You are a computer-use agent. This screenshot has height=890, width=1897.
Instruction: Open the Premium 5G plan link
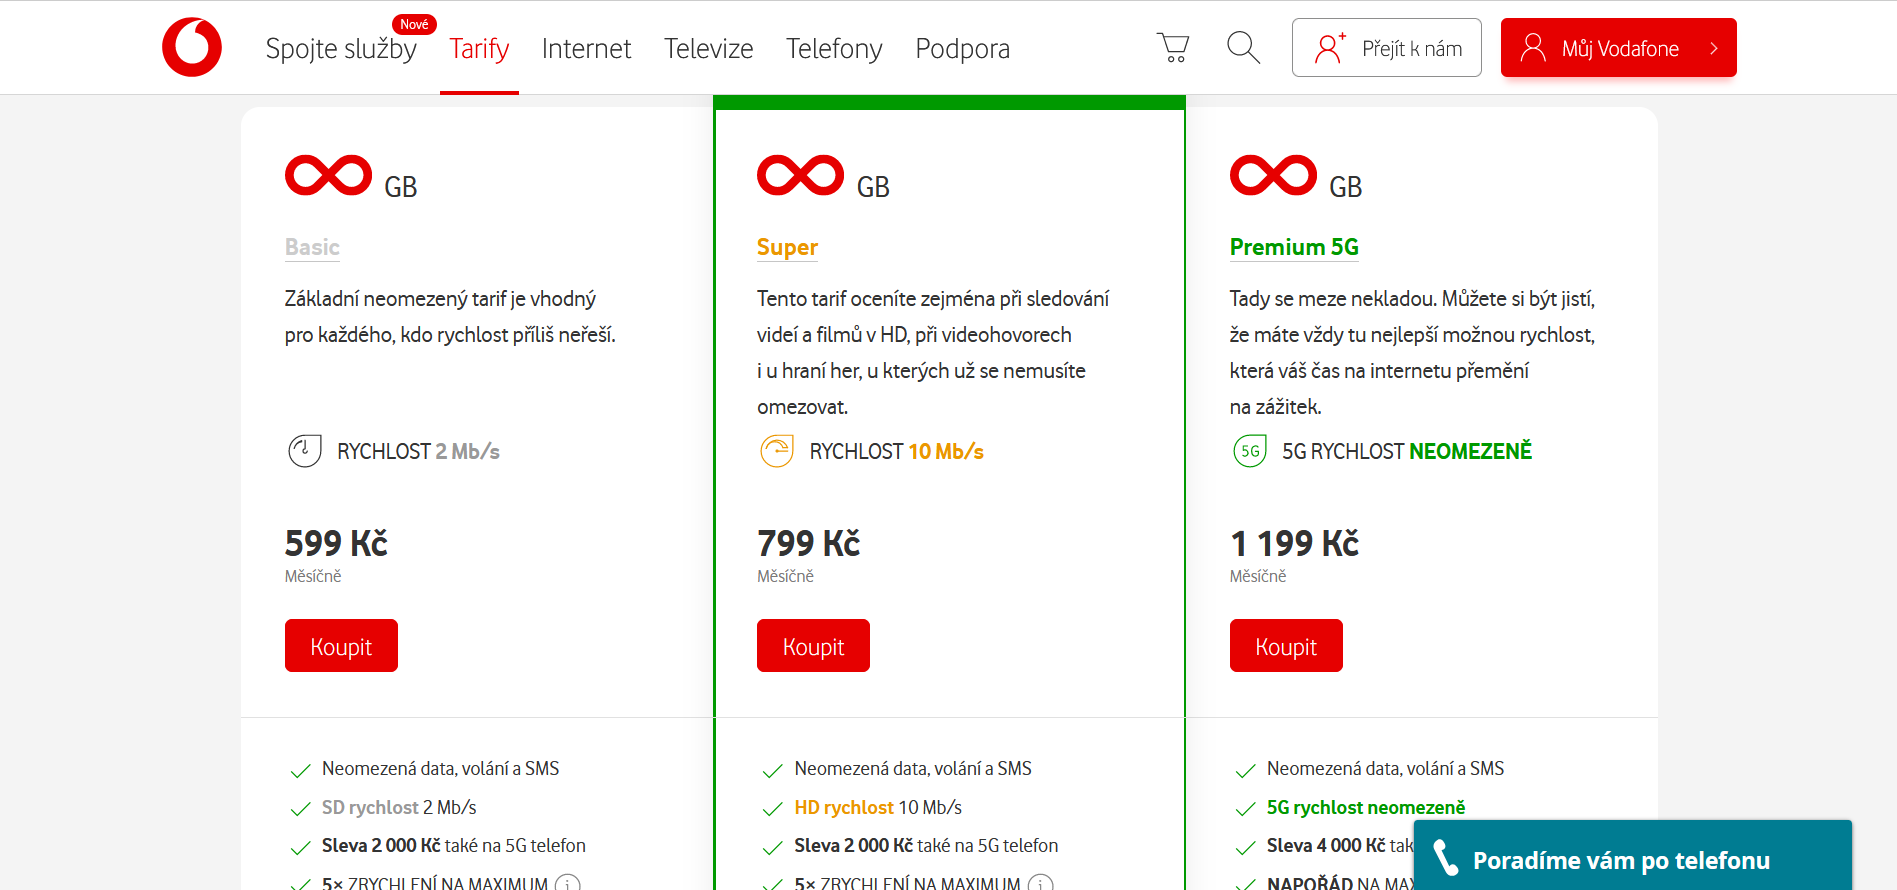(1293, 247)
